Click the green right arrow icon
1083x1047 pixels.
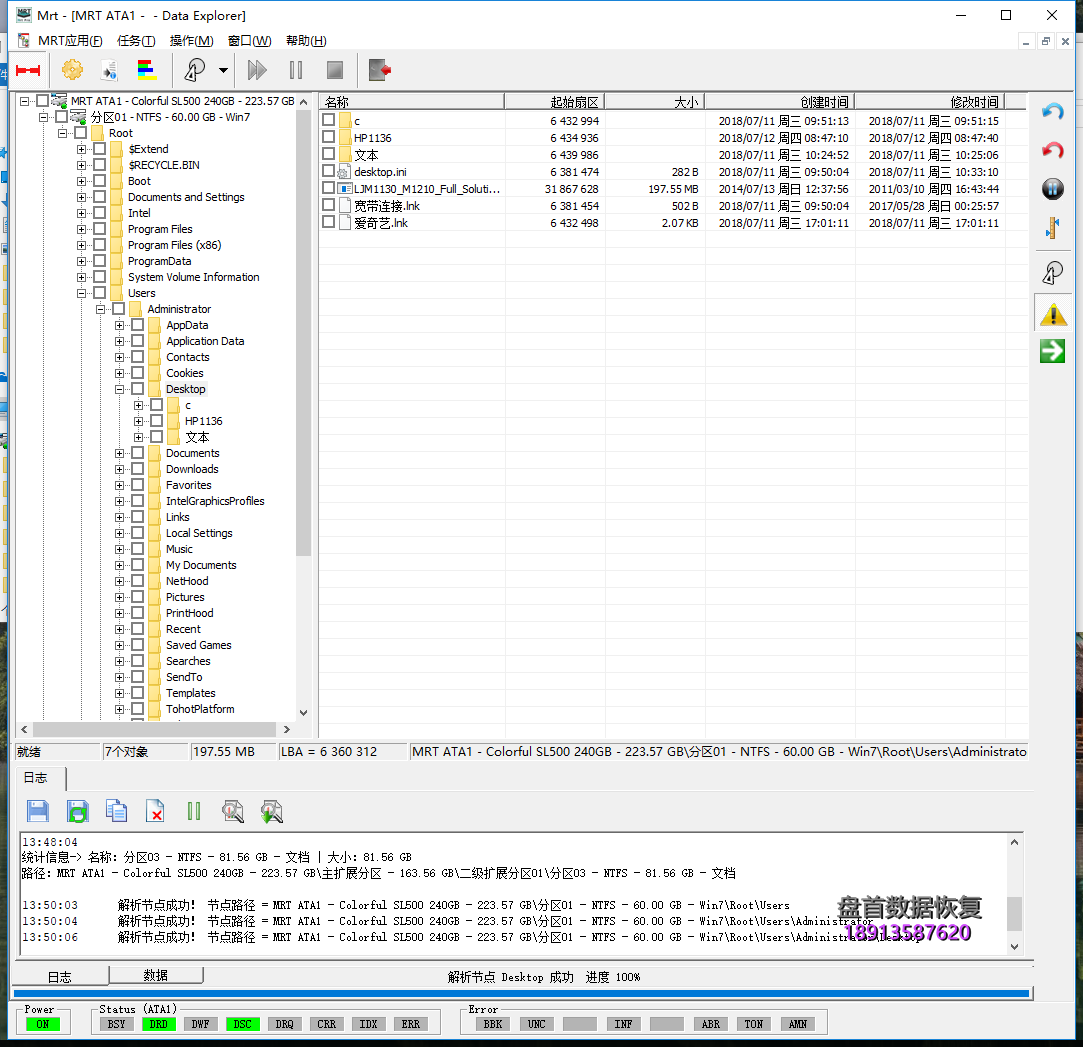(1052, 351)
